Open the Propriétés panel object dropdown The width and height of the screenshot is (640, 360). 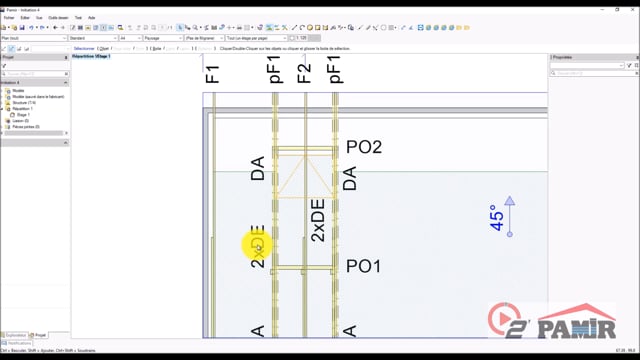[x=587, y=65]
